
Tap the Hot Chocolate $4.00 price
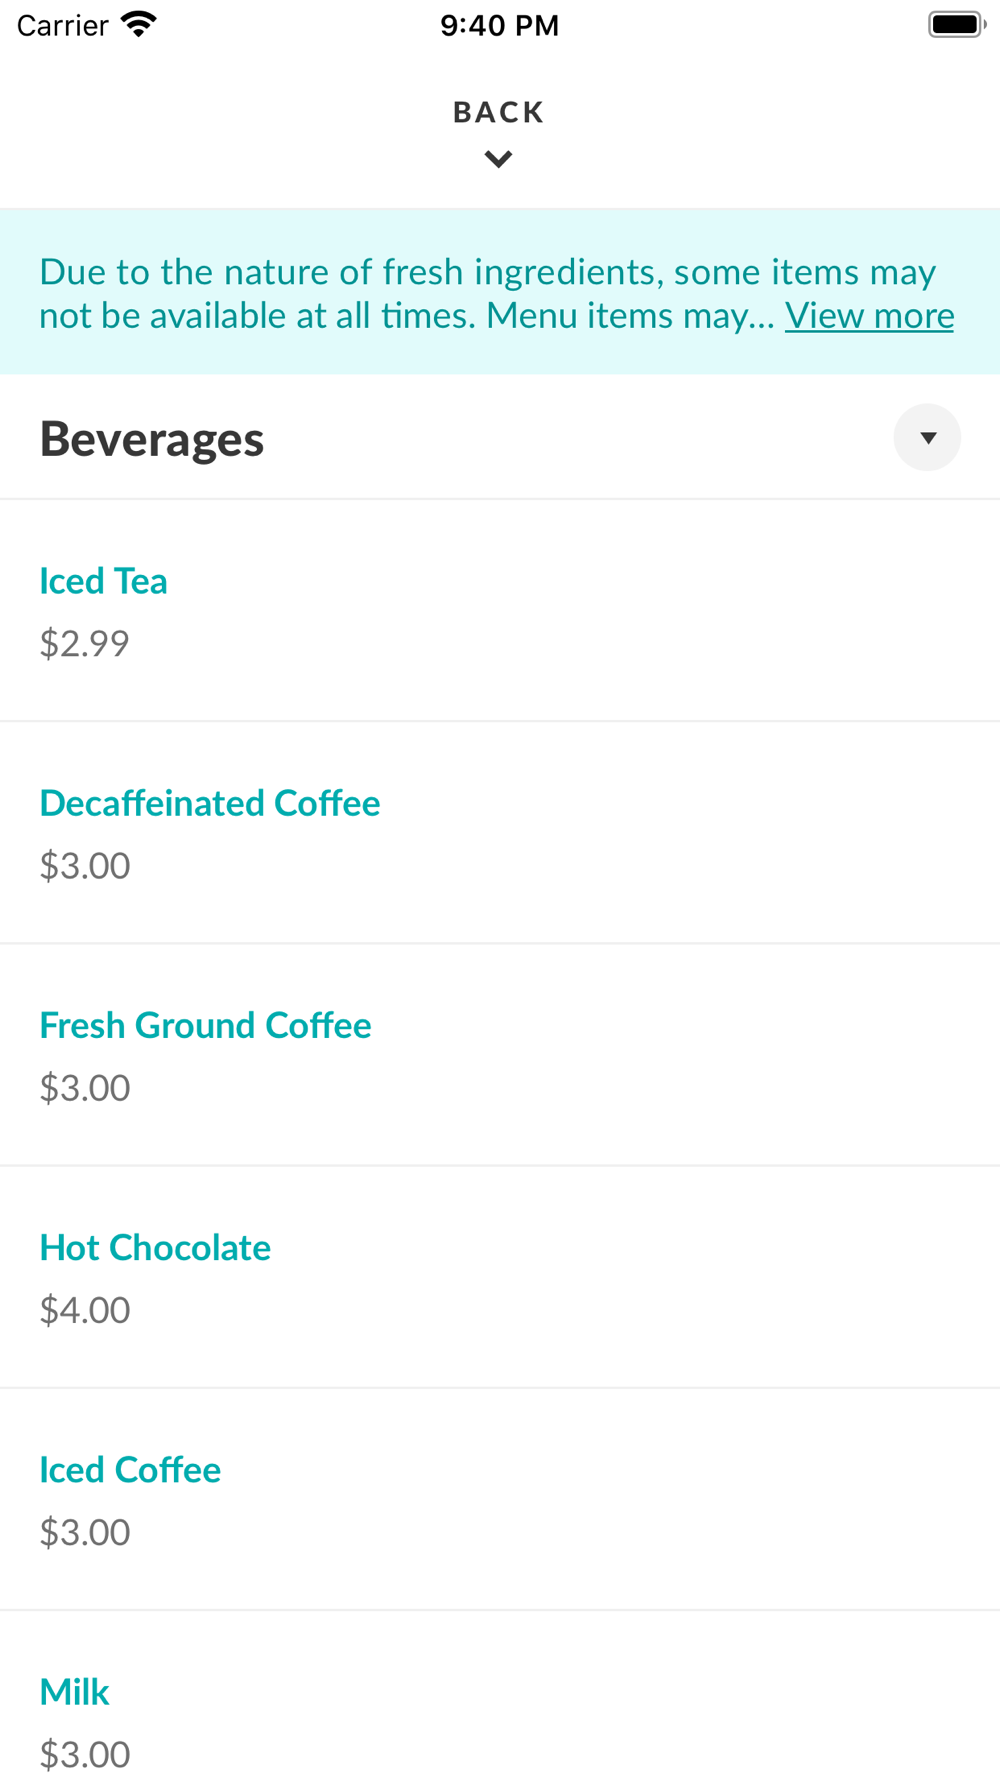pyautogui.click(x=85, y=1310)
